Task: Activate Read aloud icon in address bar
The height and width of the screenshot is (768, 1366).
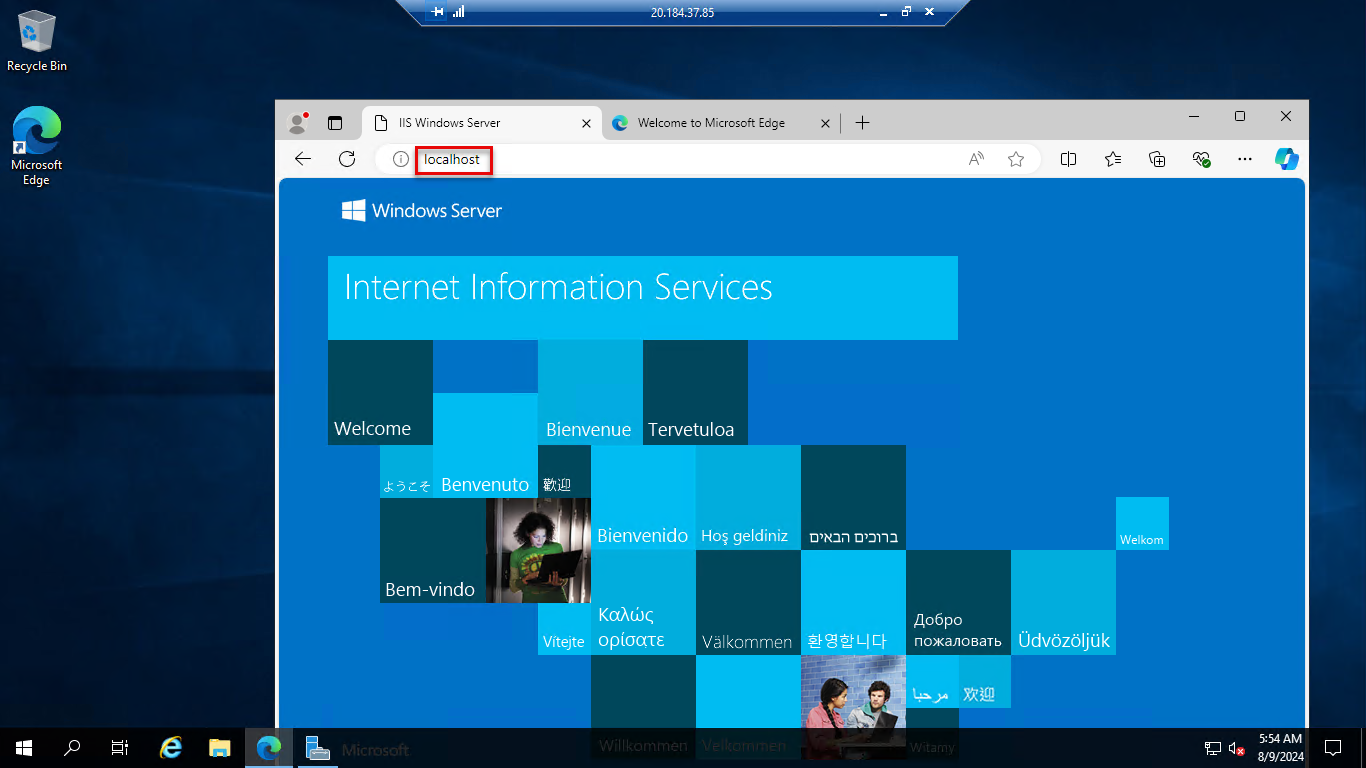Action: click(x=977, y=159)
